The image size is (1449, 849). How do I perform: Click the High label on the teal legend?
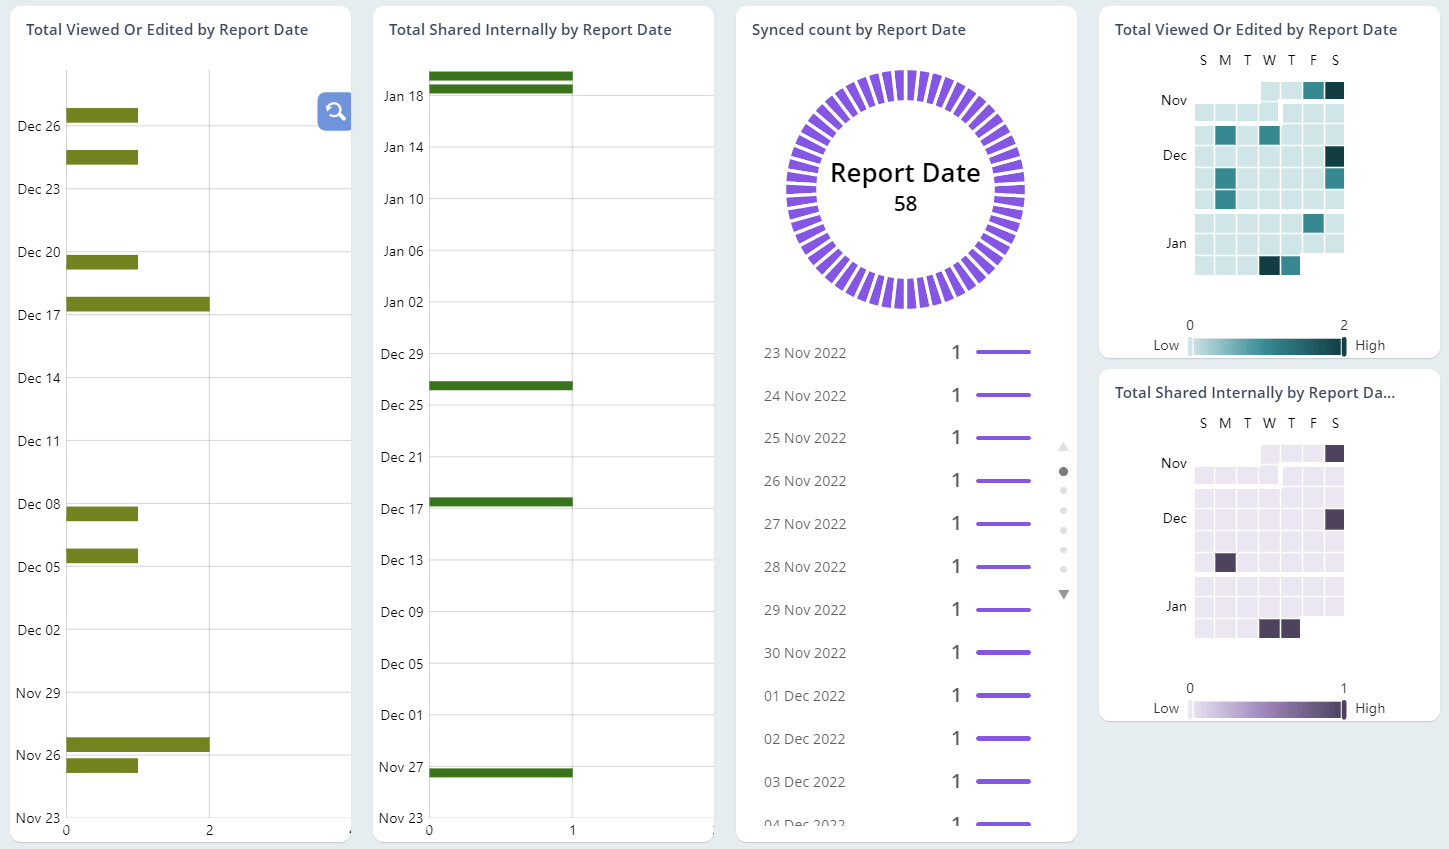(1370, 345)
